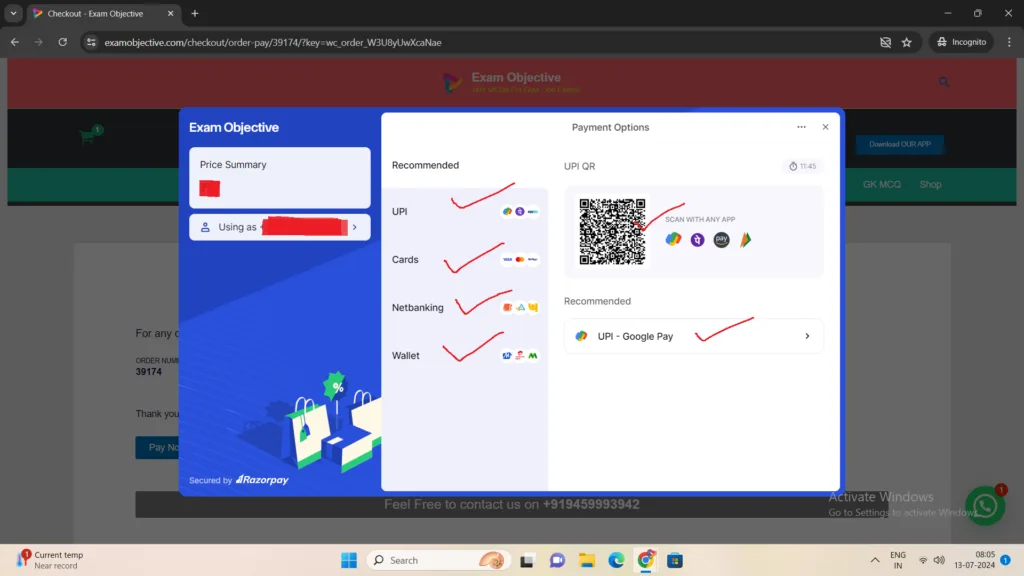The width and height of the screenshot is (1024, 576).
Task: Open Chrome three-dot menu
Action: click(1009, 42)
